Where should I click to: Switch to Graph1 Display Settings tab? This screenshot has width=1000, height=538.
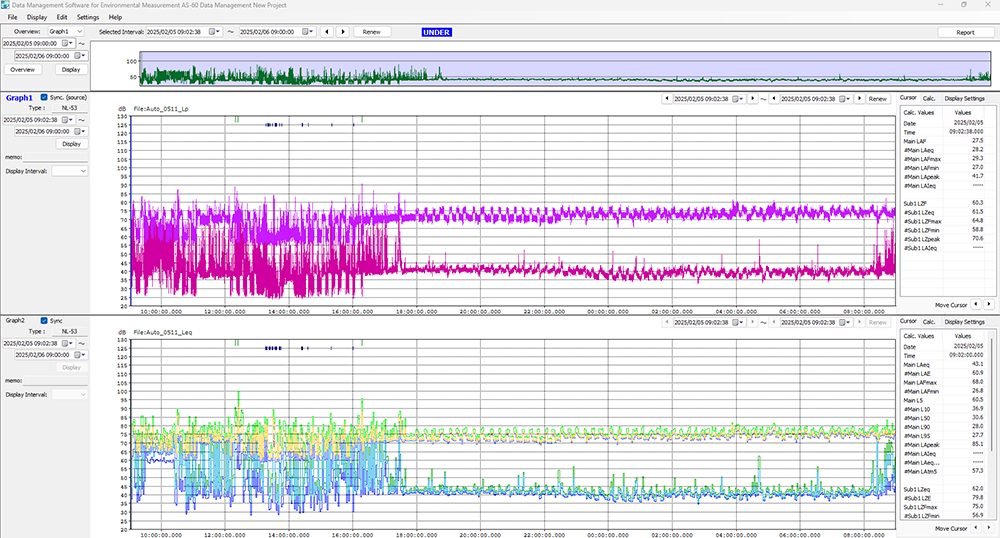[x=964, y=98]
